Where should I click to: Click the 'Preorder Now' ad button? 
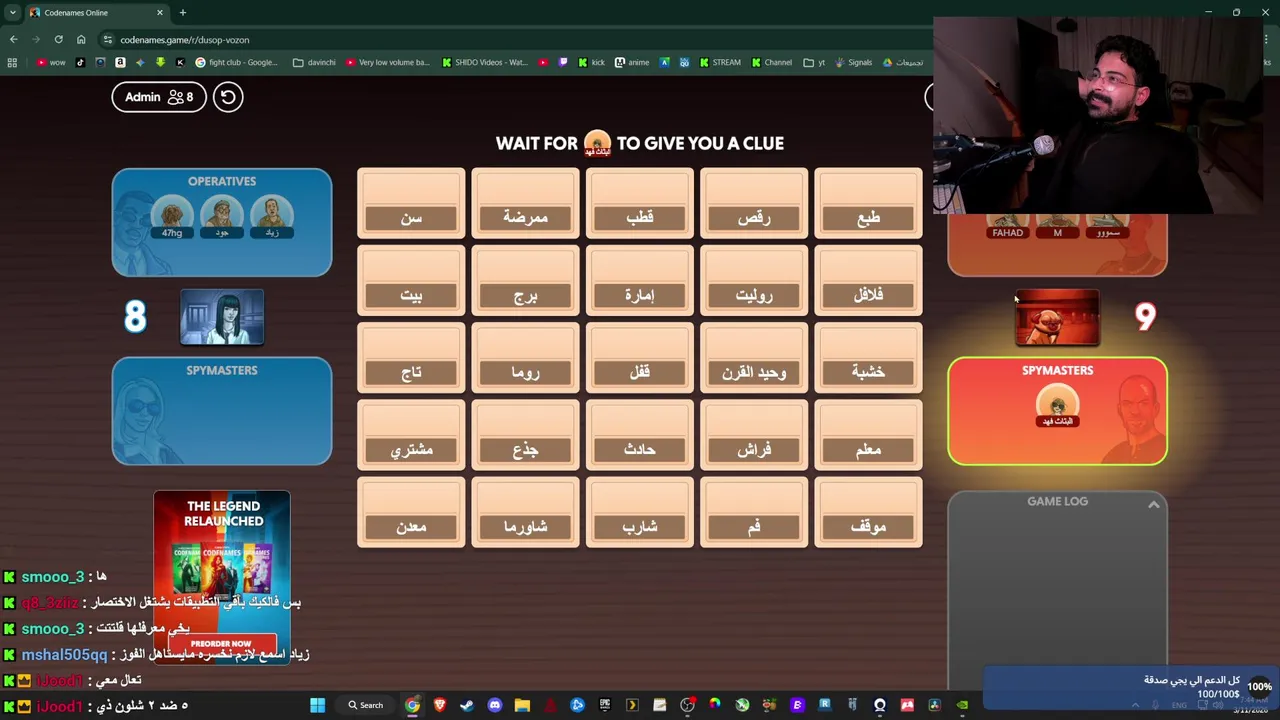[221, 643]
